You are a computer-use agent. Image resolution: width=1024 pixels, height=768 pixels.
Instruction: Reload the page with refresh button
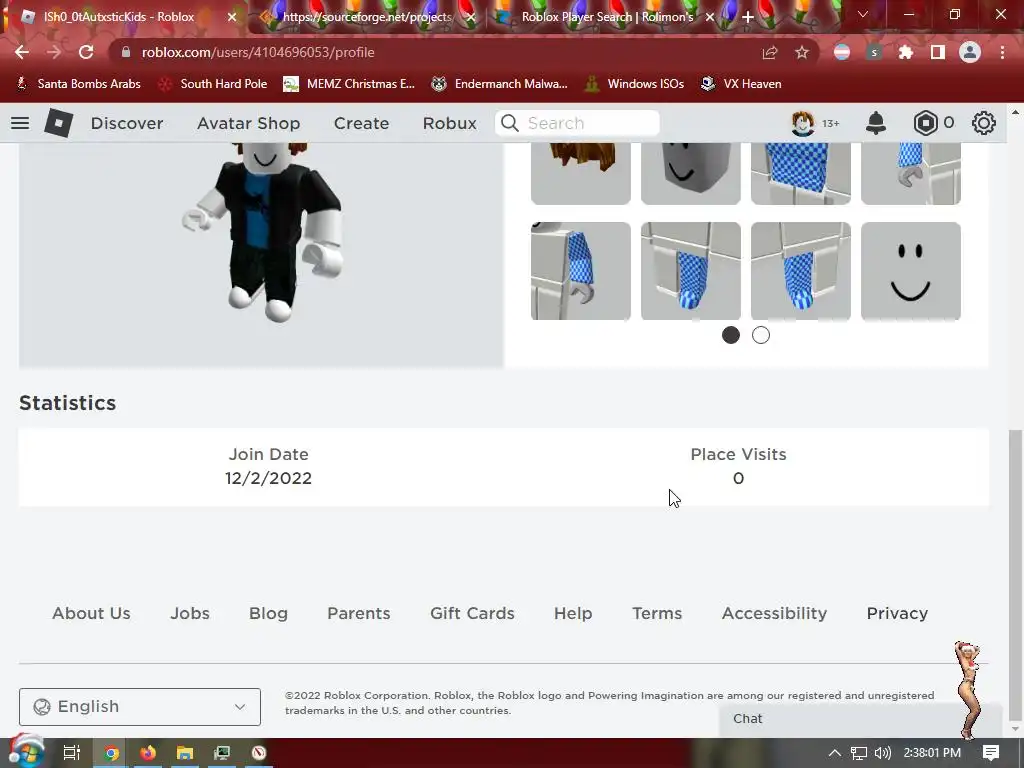(x=86, y=52)
